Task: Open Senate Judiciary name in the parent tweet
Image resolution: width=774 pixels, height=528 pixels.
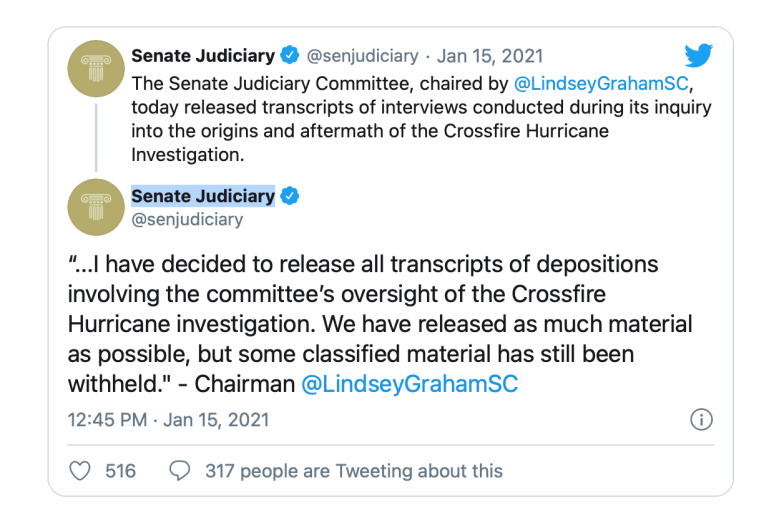Action: pyautogui.click(x=203, y=56)
